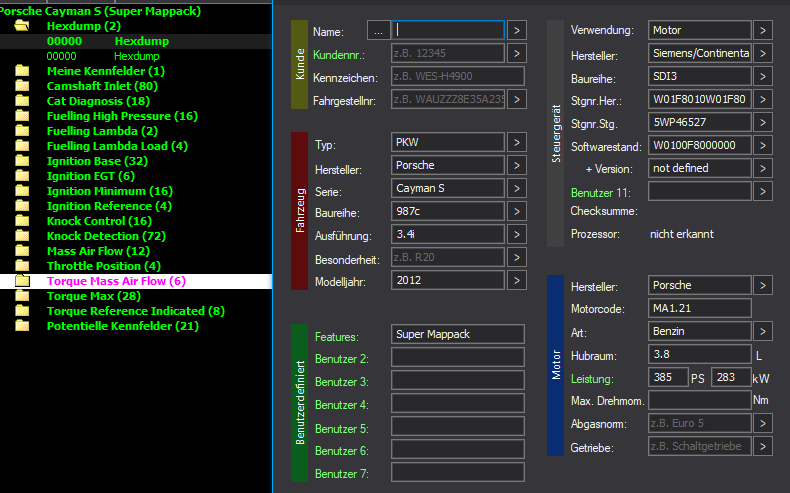The image size is (790, 493).
Task: Click folder icon beside Knock Detection (72)
Action: pos(22,236)
